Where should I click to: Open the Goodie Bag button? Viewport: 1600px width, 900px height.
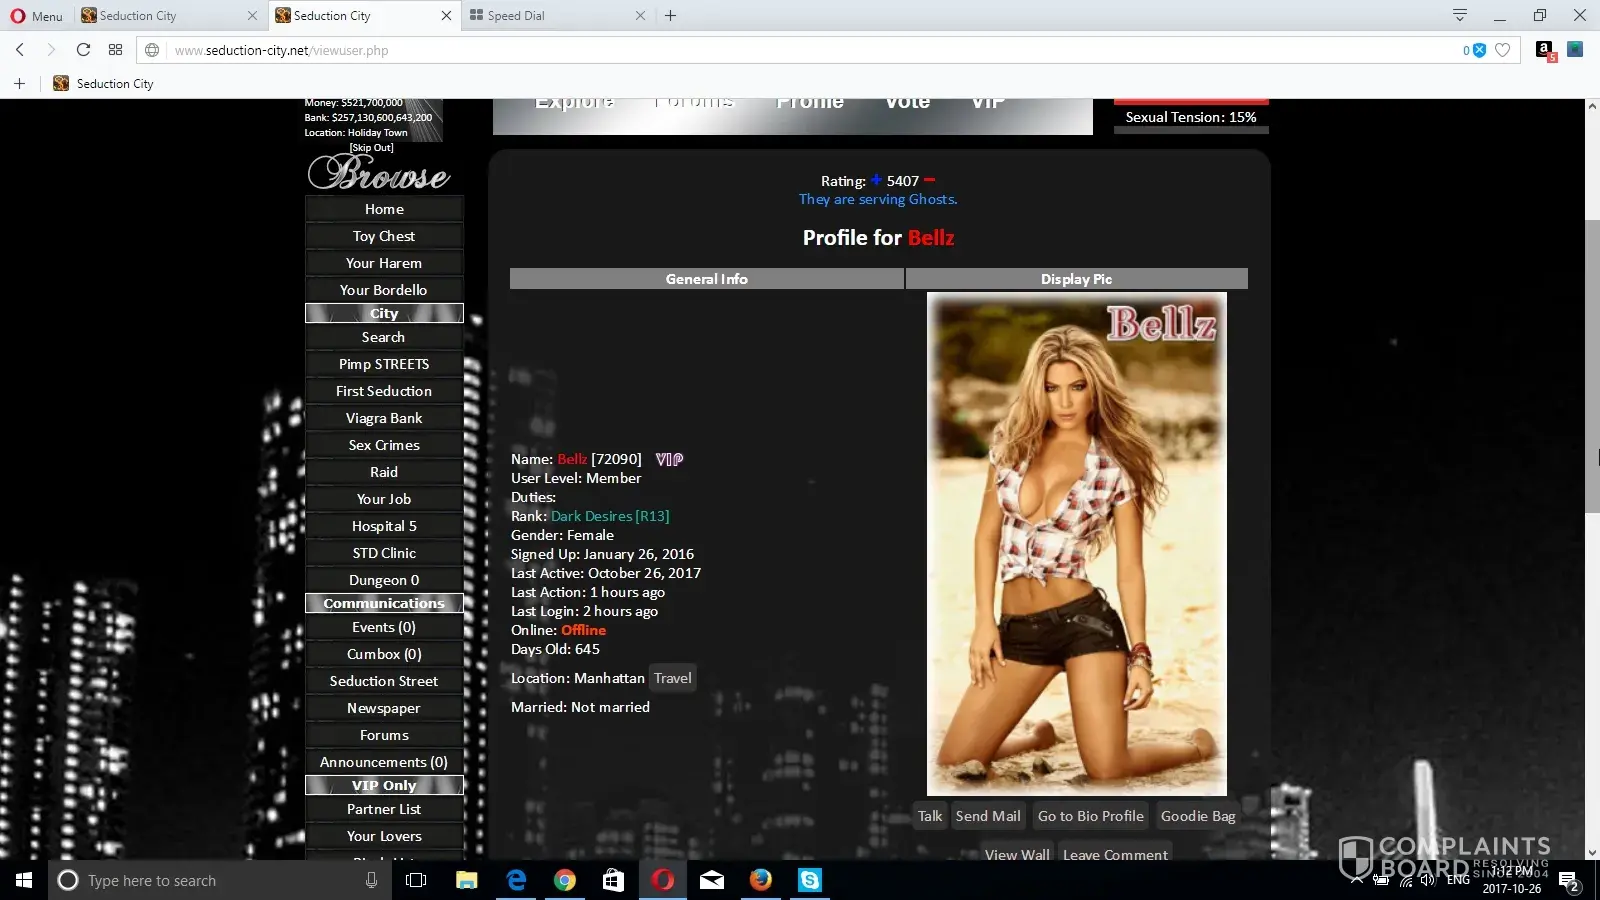[x=1197, y=816]
